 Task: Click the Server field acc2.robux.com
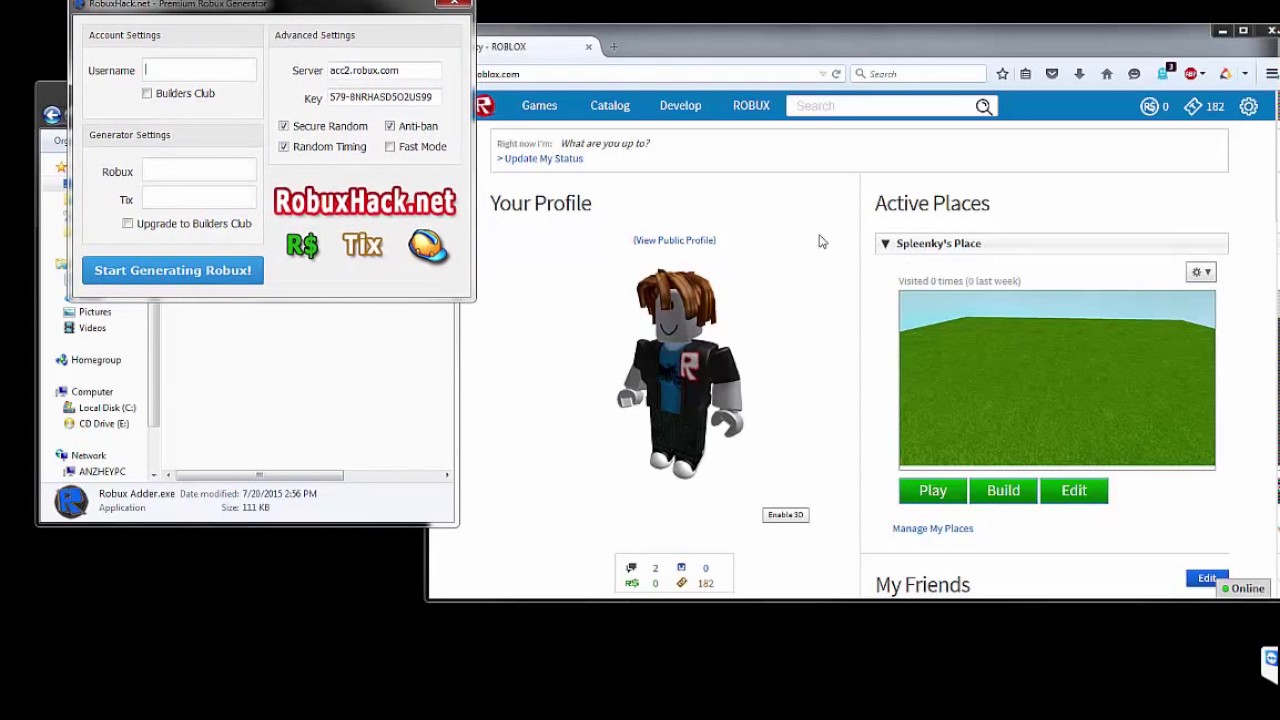[x=384, y=71]
